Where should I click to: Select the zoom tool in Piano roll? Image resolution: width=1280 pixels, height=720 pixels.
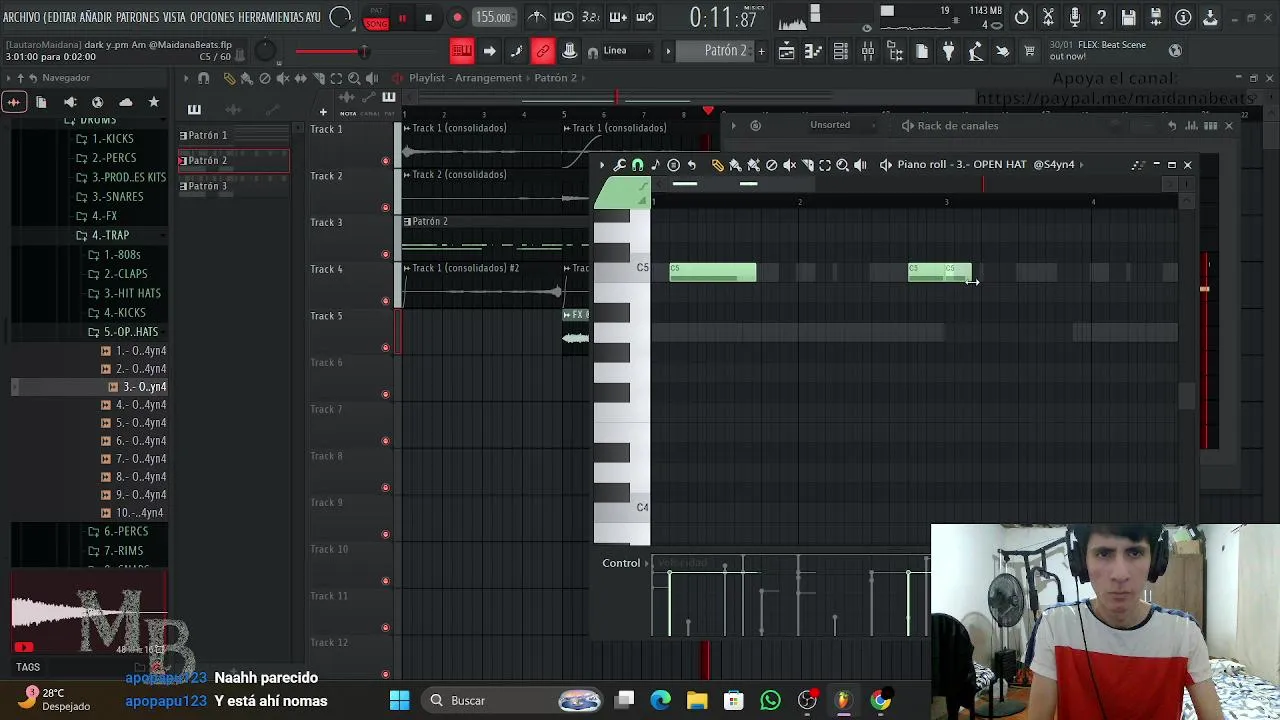[x=843, y=165]
